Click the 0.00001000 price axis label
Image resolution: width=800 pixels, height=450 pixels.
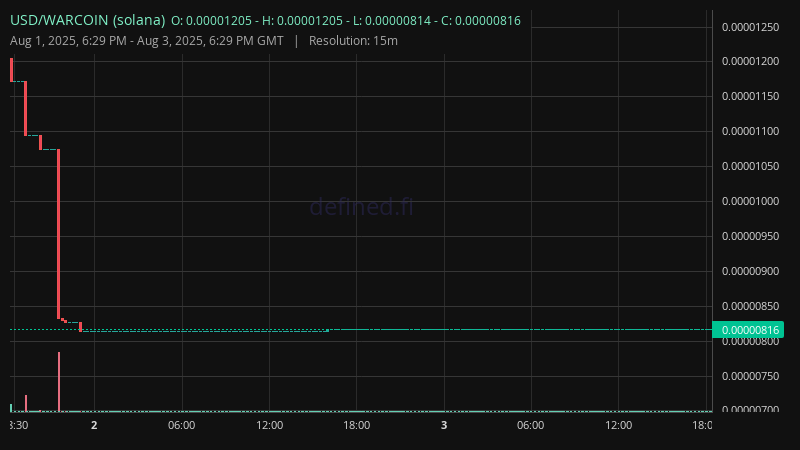coord(751,202)
